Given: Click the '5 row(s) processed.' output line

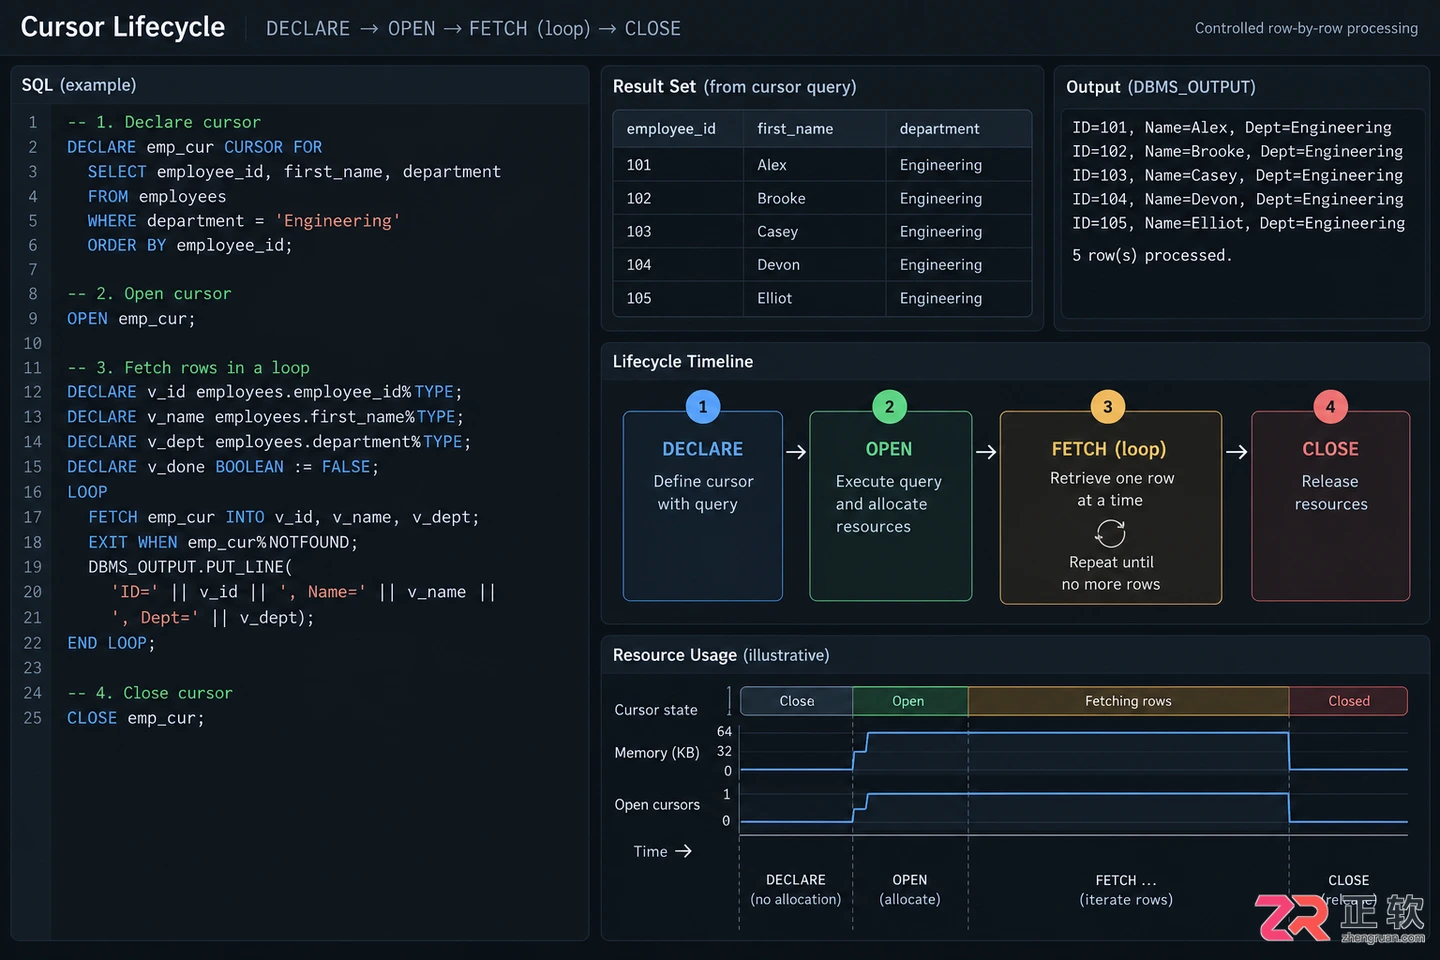Looking at the screenshot, I should coord(1152,255).
